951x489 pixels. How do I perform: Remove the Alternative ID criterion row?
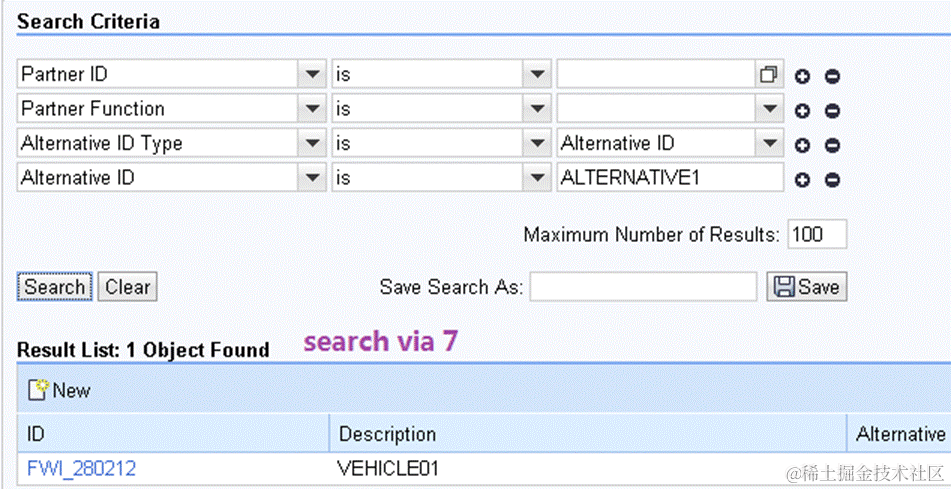coord(832,180)
